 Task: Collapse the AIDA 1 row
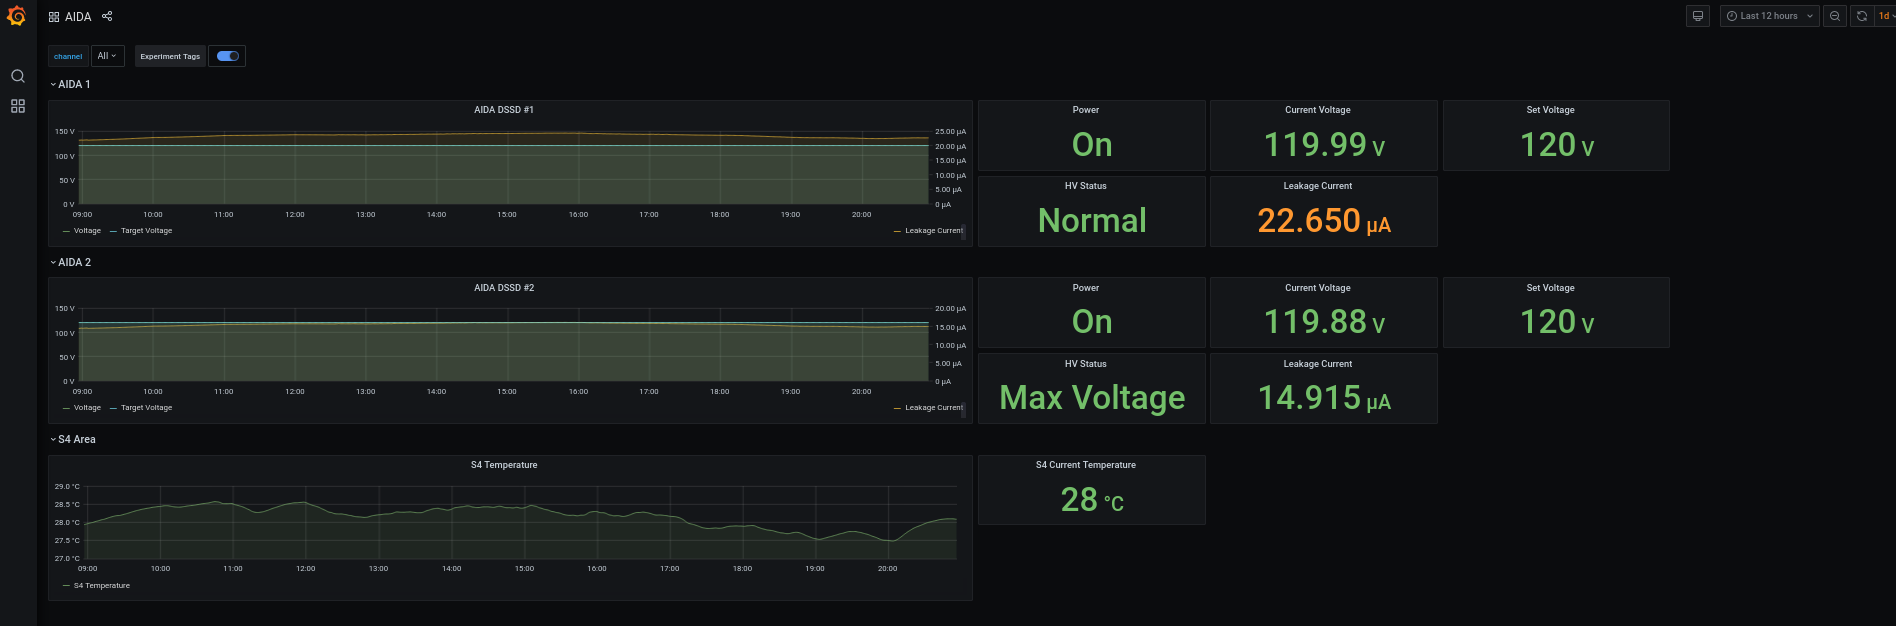[x=70, y=84]
